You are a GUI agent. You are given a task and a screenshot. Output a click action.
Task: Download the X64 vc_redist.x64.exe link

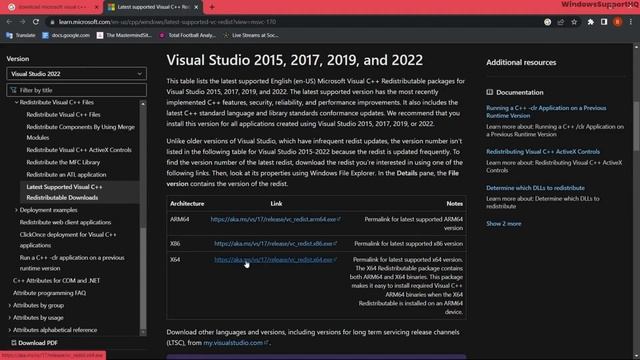276,260
